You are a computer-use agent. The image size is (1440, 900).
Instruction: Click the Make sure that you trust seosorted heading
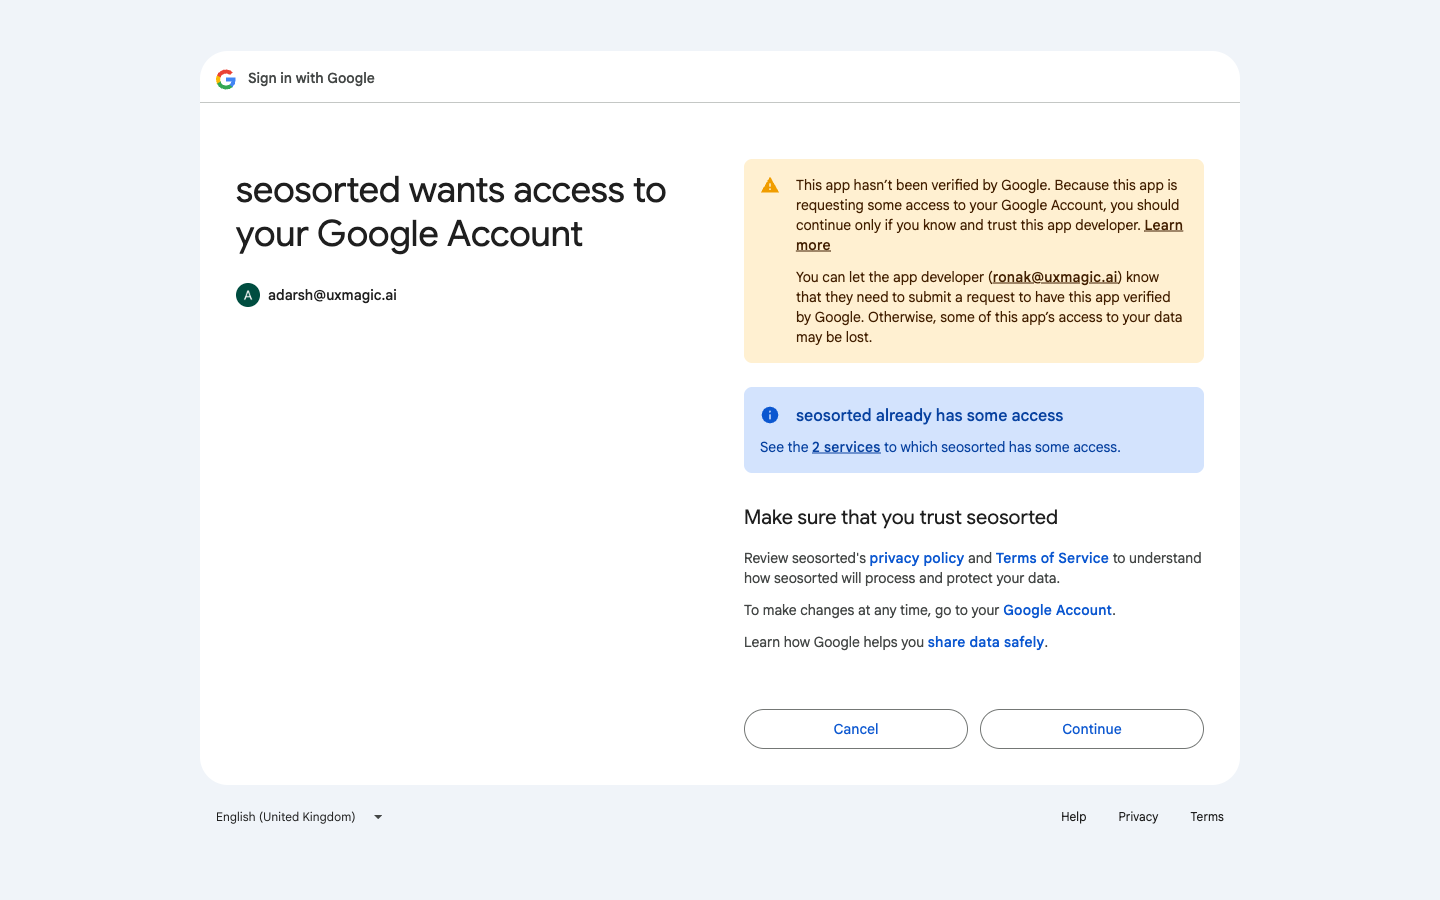click(x=901, y=517)
